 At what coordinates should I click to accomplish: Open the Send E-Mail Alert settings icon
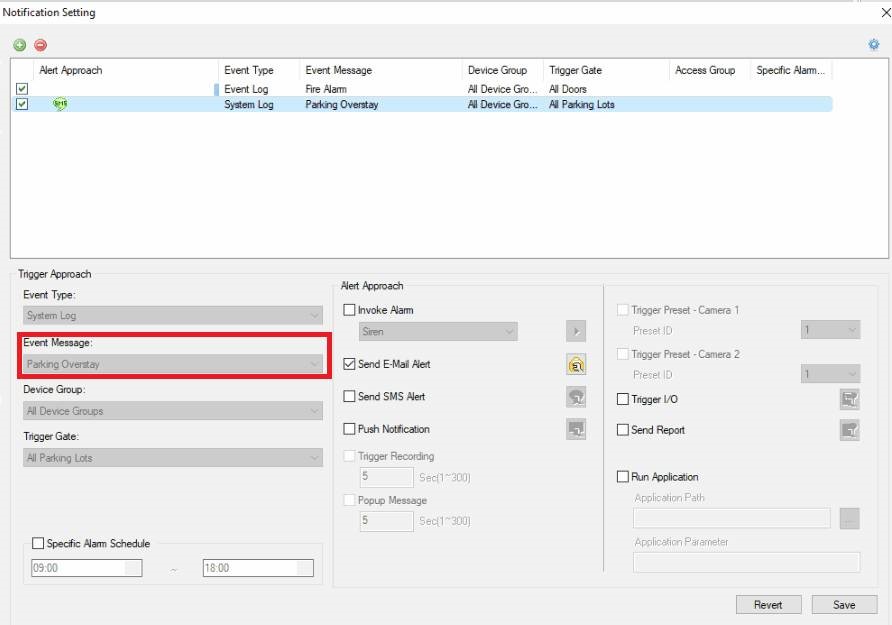tap(576, 365)
